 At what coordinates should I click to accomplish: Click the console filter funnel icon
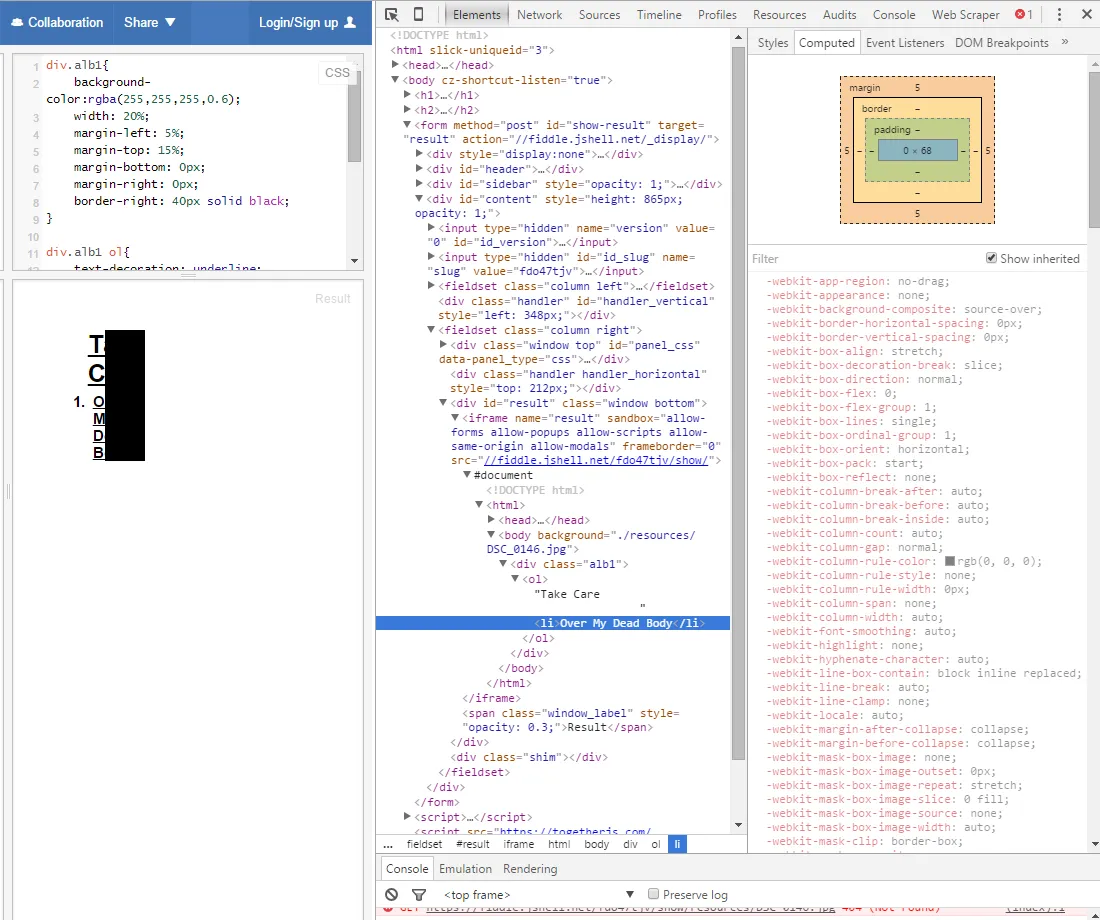pyautogui.click(x=419, y=894)
